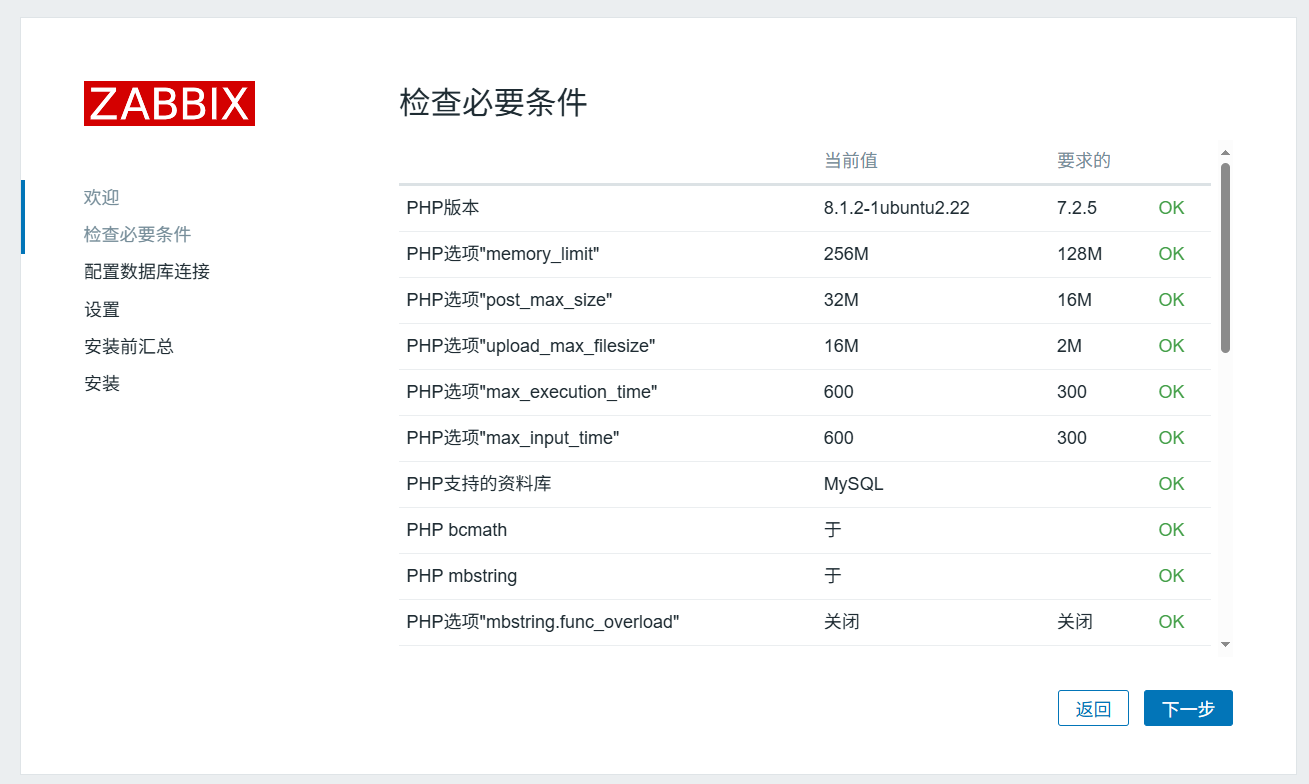Click the 要求的 column header
The width and height of the screenshot is (1309, 784).
click(x=1084, y=160)
